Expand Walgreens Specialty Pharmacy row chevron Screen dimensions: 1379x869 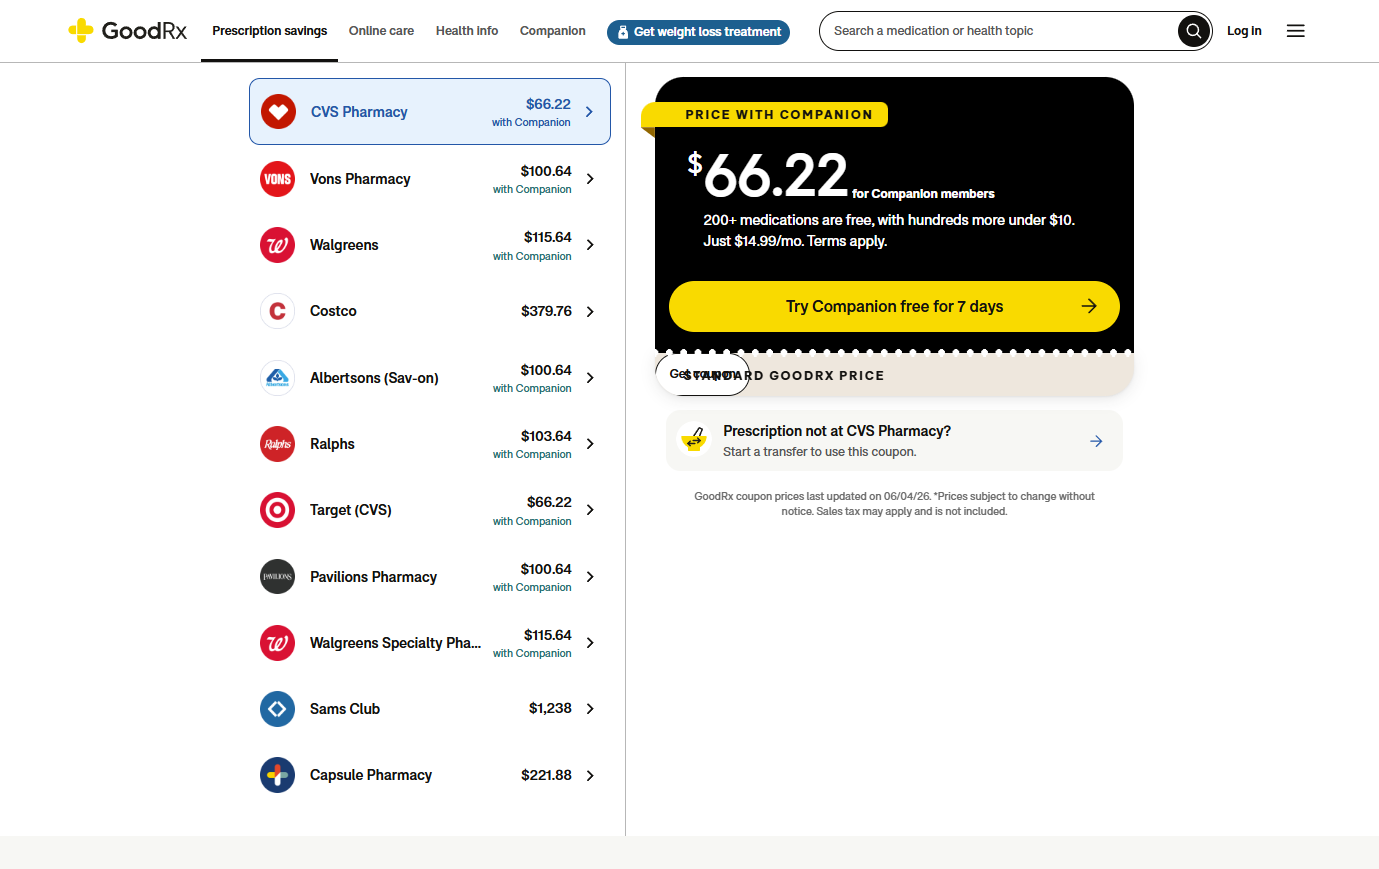point(590,643)
